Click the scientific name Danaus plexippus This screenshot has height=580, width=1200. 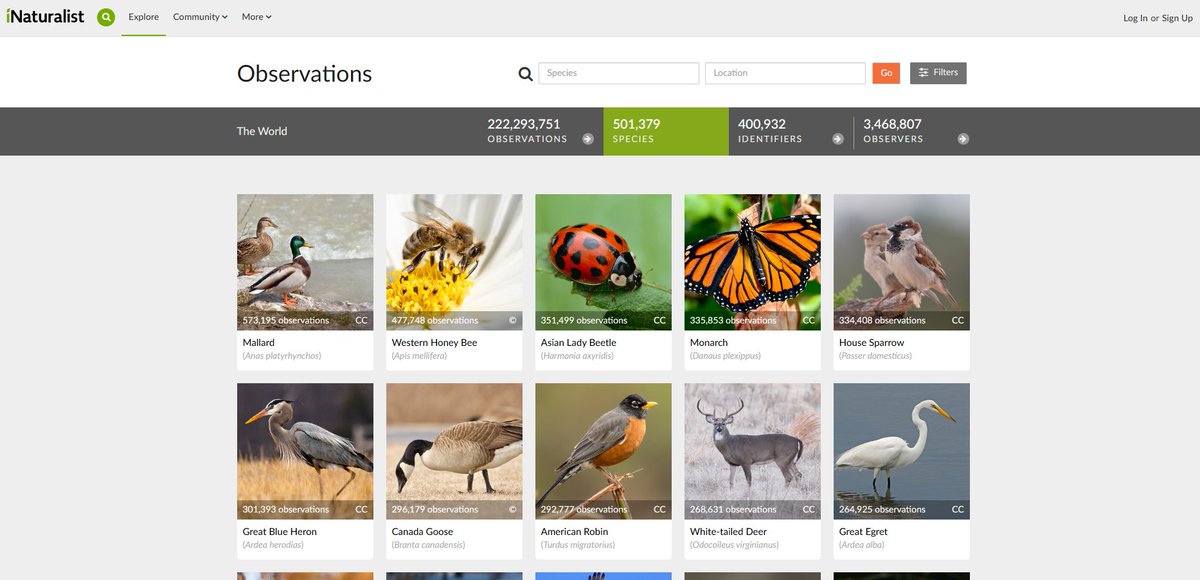[725, 356]
